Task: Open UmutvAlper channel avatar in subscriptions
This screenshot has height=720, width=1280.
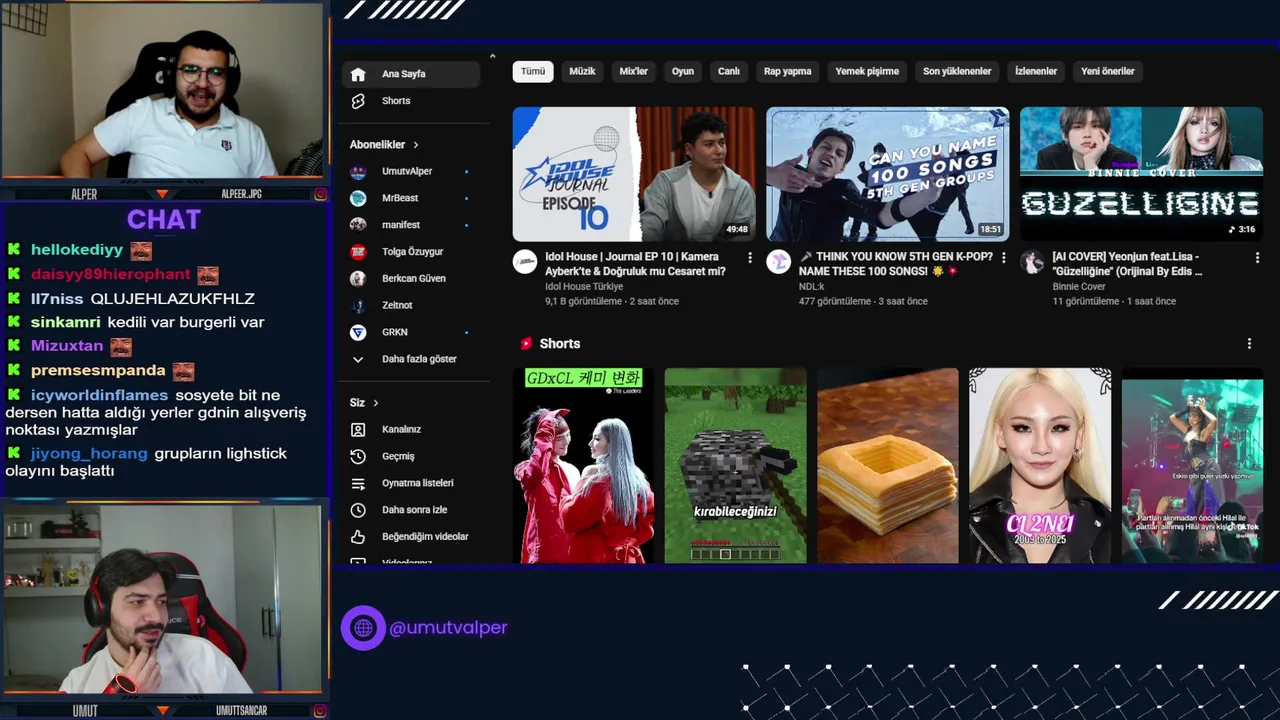Action: 358,171
